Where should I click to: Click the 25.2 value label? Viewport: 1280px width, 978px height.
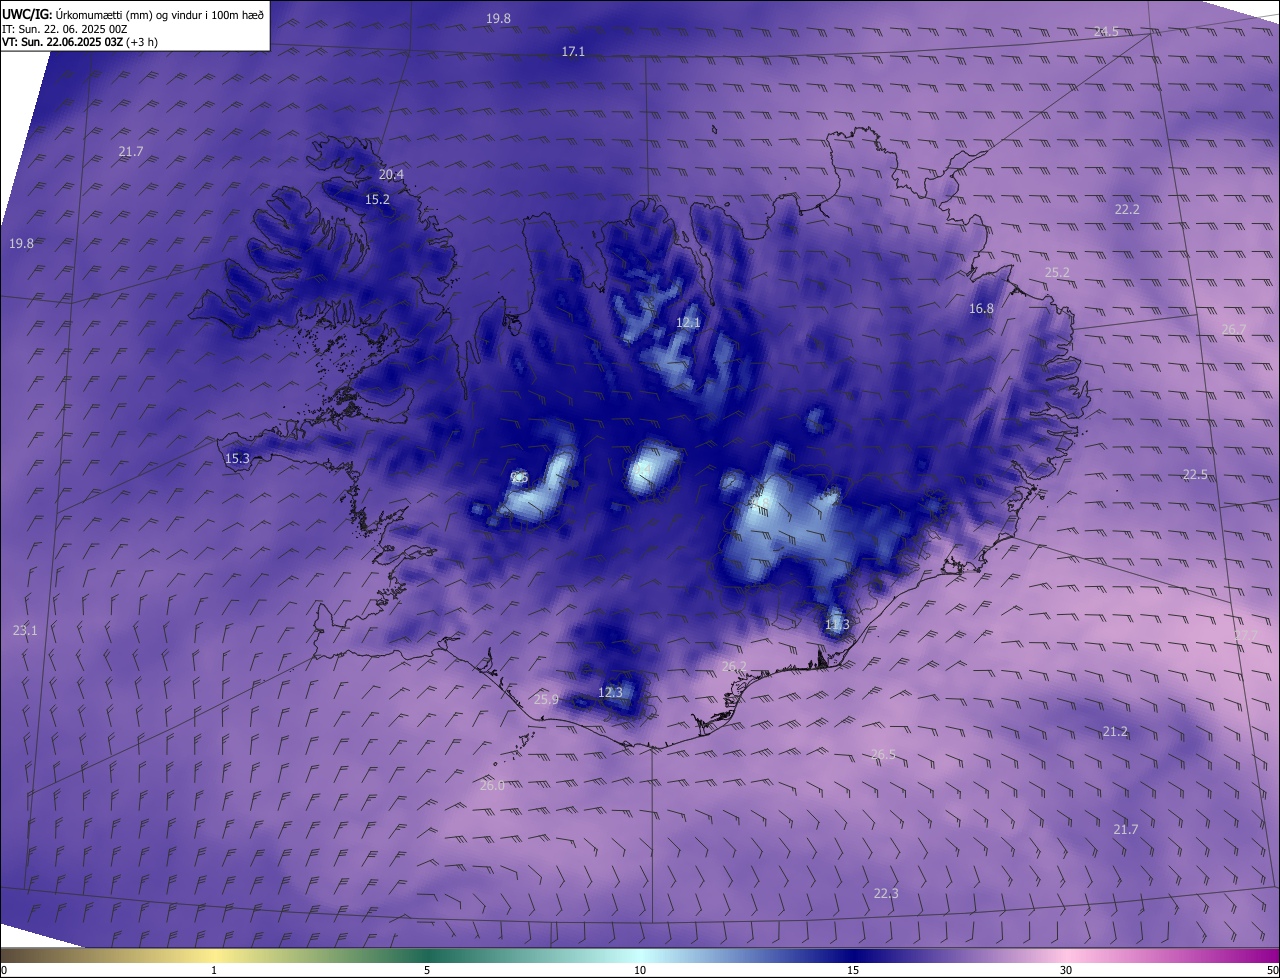(x=1057, y=273)
